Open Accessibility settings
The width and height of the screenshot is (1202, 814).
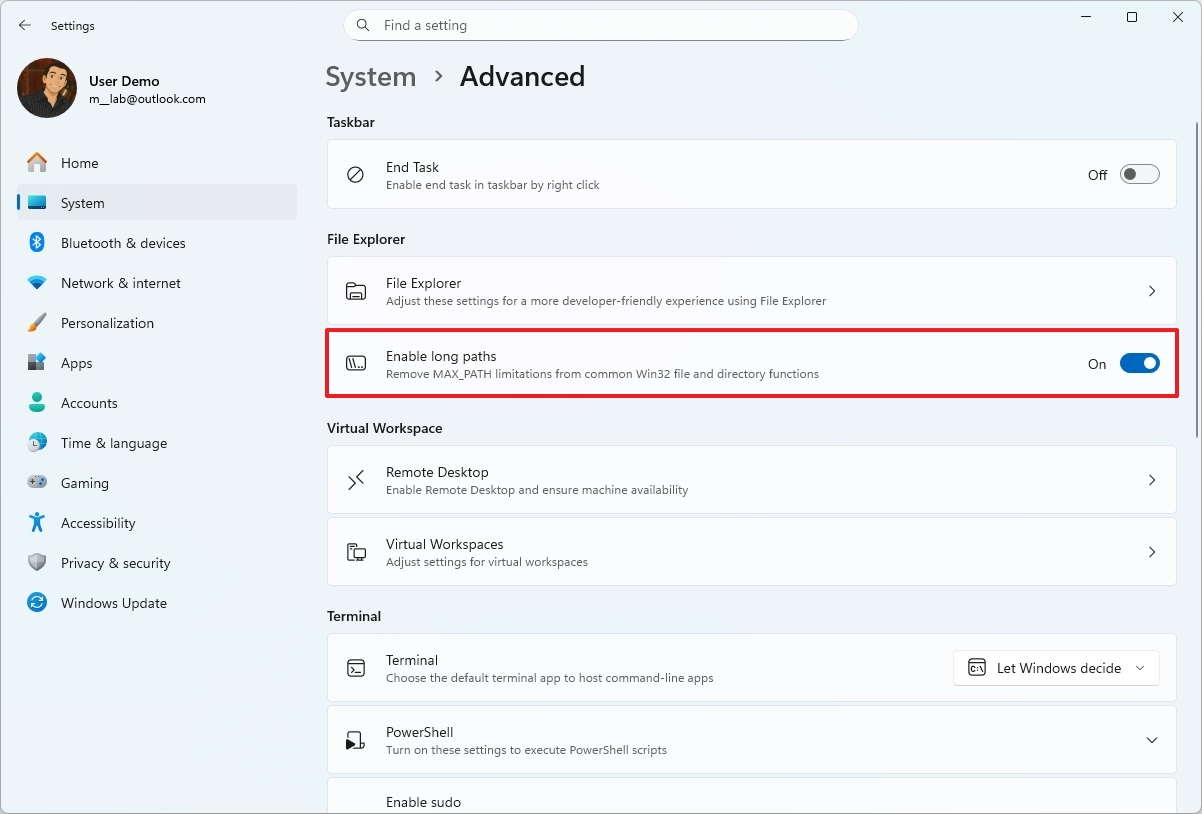click(97, 522)
